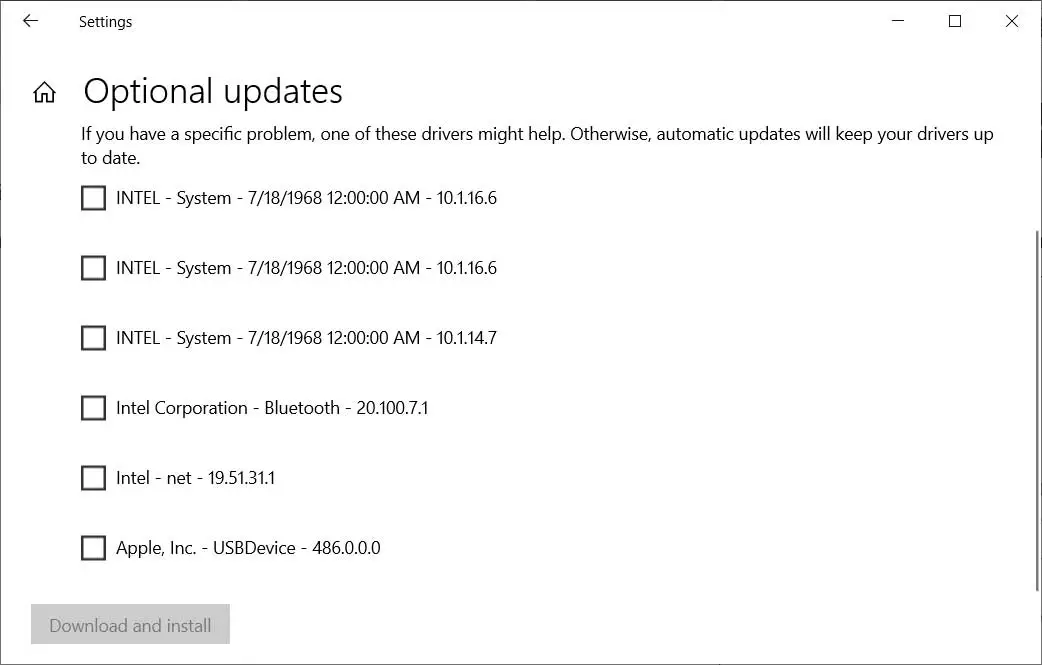Go back using the back arrow
Viewport: 1042px width, 665px height.
[31, 21]
